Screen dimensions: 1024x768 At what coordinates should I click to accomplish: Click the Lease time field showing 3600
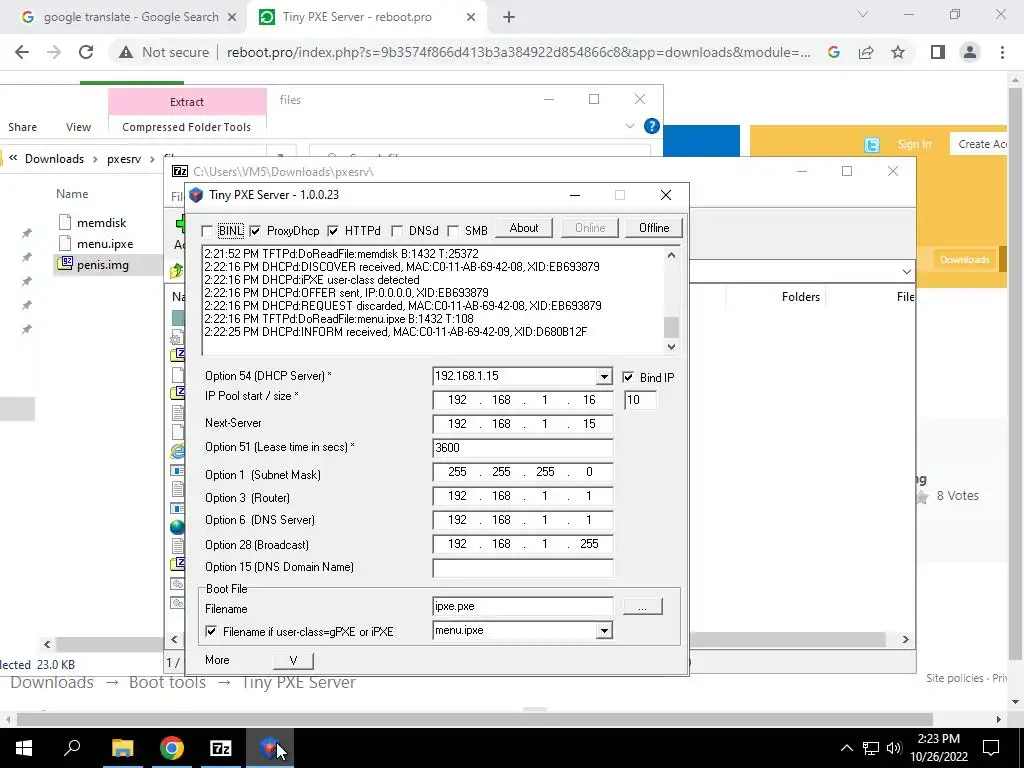pyautogui.click(x=522, y=448)
